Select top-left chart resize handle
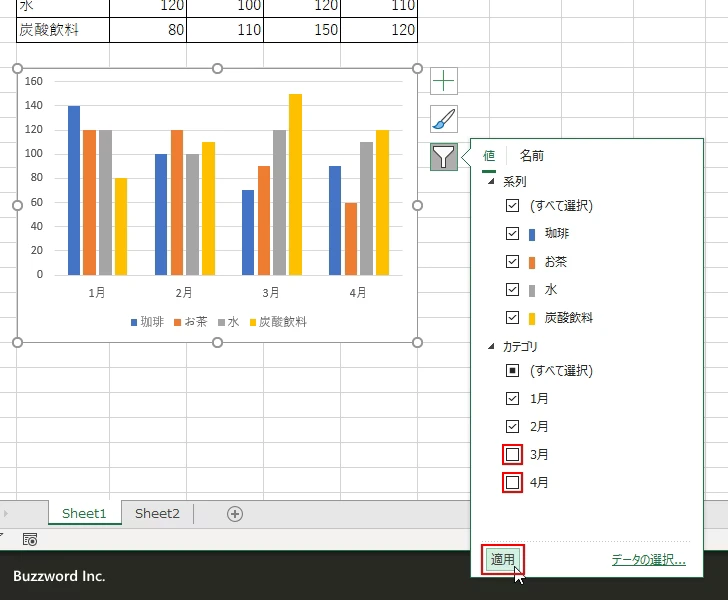Viewport: 728px width, 600px height. [17, 69]
